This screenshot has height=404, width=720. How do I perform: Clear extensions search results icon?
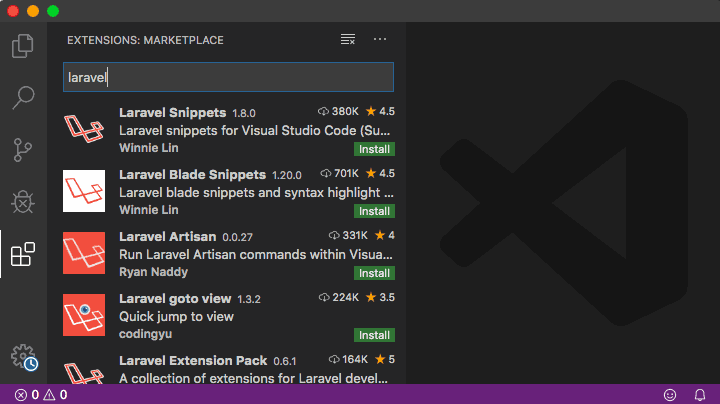point(348,39)
